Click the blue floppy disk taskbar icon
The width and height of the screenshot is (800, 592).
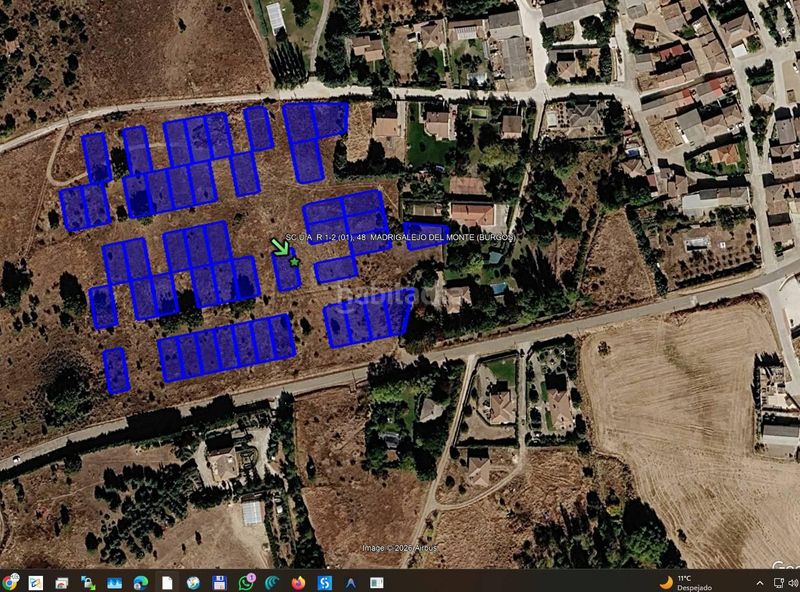[x=219, y=582]
